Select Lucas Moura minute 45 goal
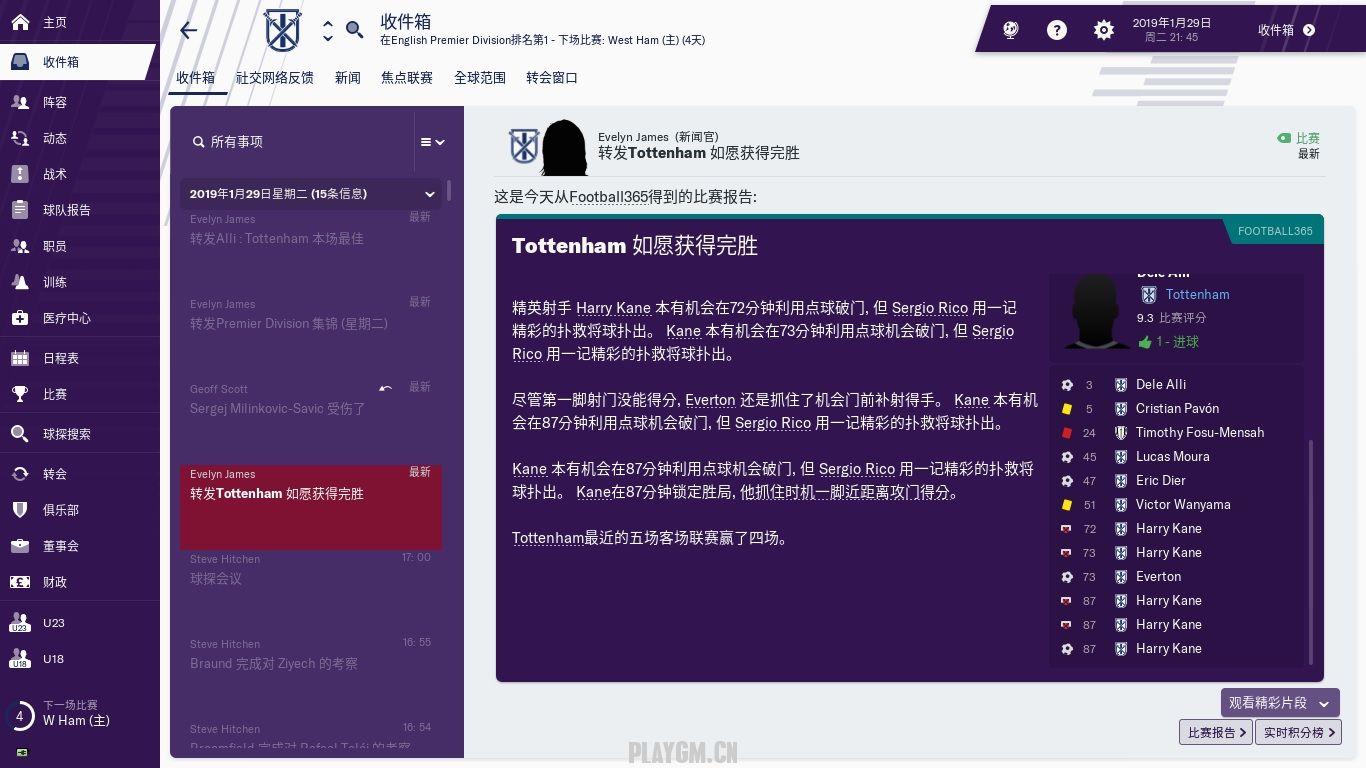The image size is (1366, 768). pyautogui.click(x=1178, y=456)
